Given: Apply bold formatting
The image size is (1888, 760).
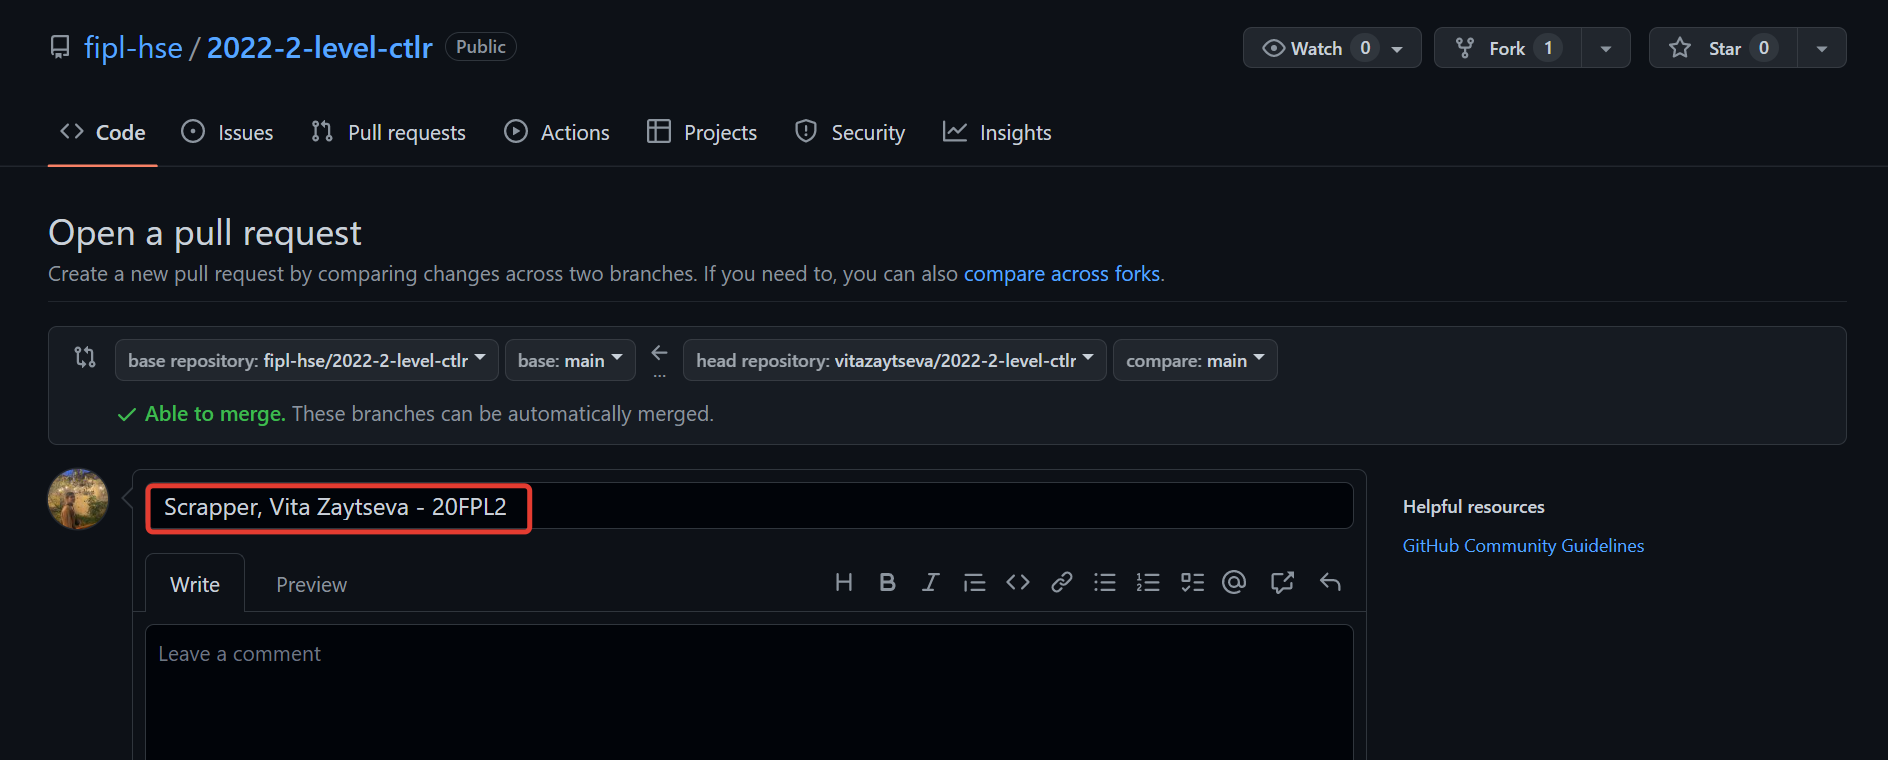Looking at the screenshot, I should (887, 582).
